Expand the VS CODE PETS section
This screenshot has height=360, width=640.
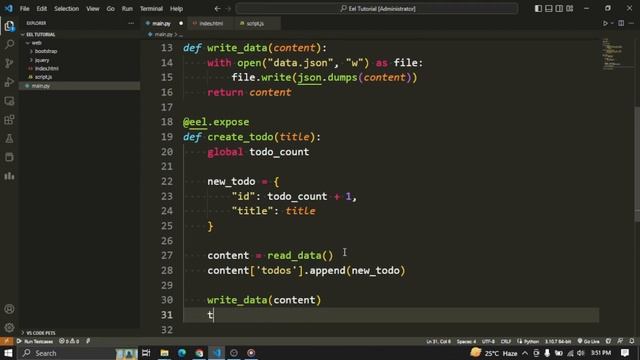coord(80,333)
